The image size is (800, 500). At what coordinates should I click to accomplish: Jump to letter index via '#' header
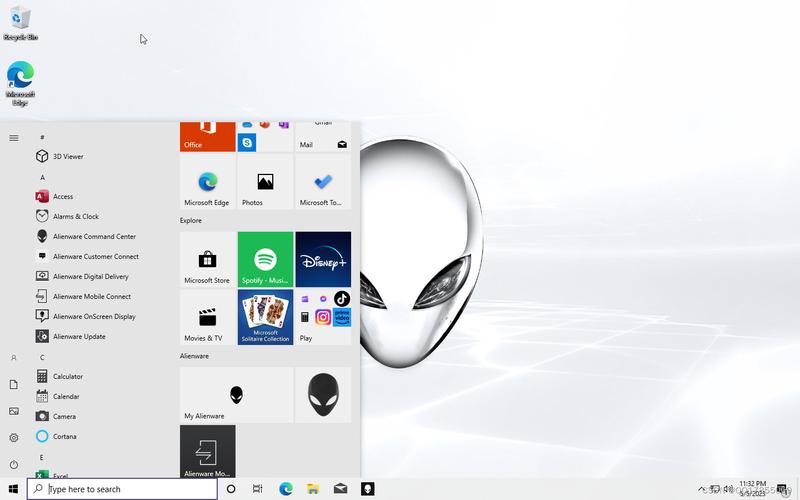[42, 137]
